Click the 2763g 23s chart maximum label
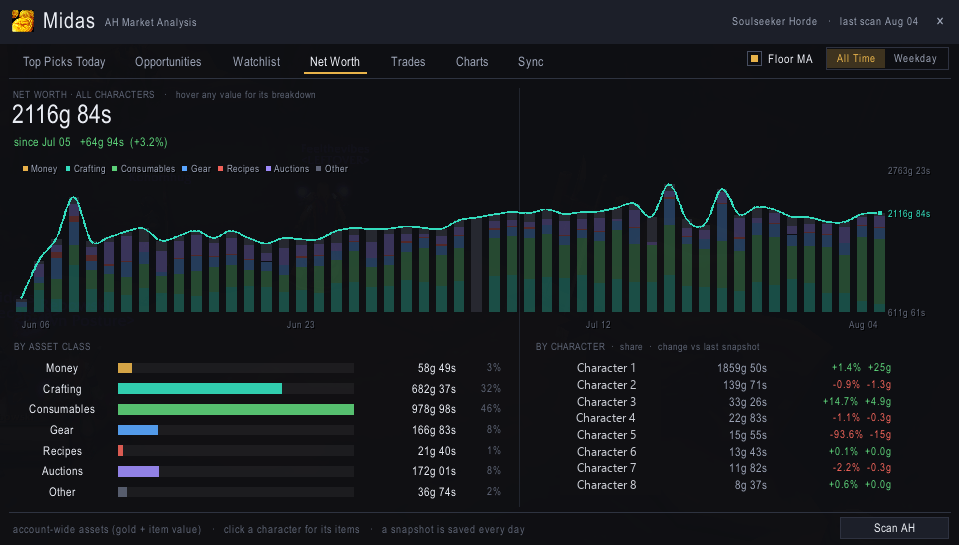Image resolution: width=959 pixels, height=545 pixels. point(909,171)
